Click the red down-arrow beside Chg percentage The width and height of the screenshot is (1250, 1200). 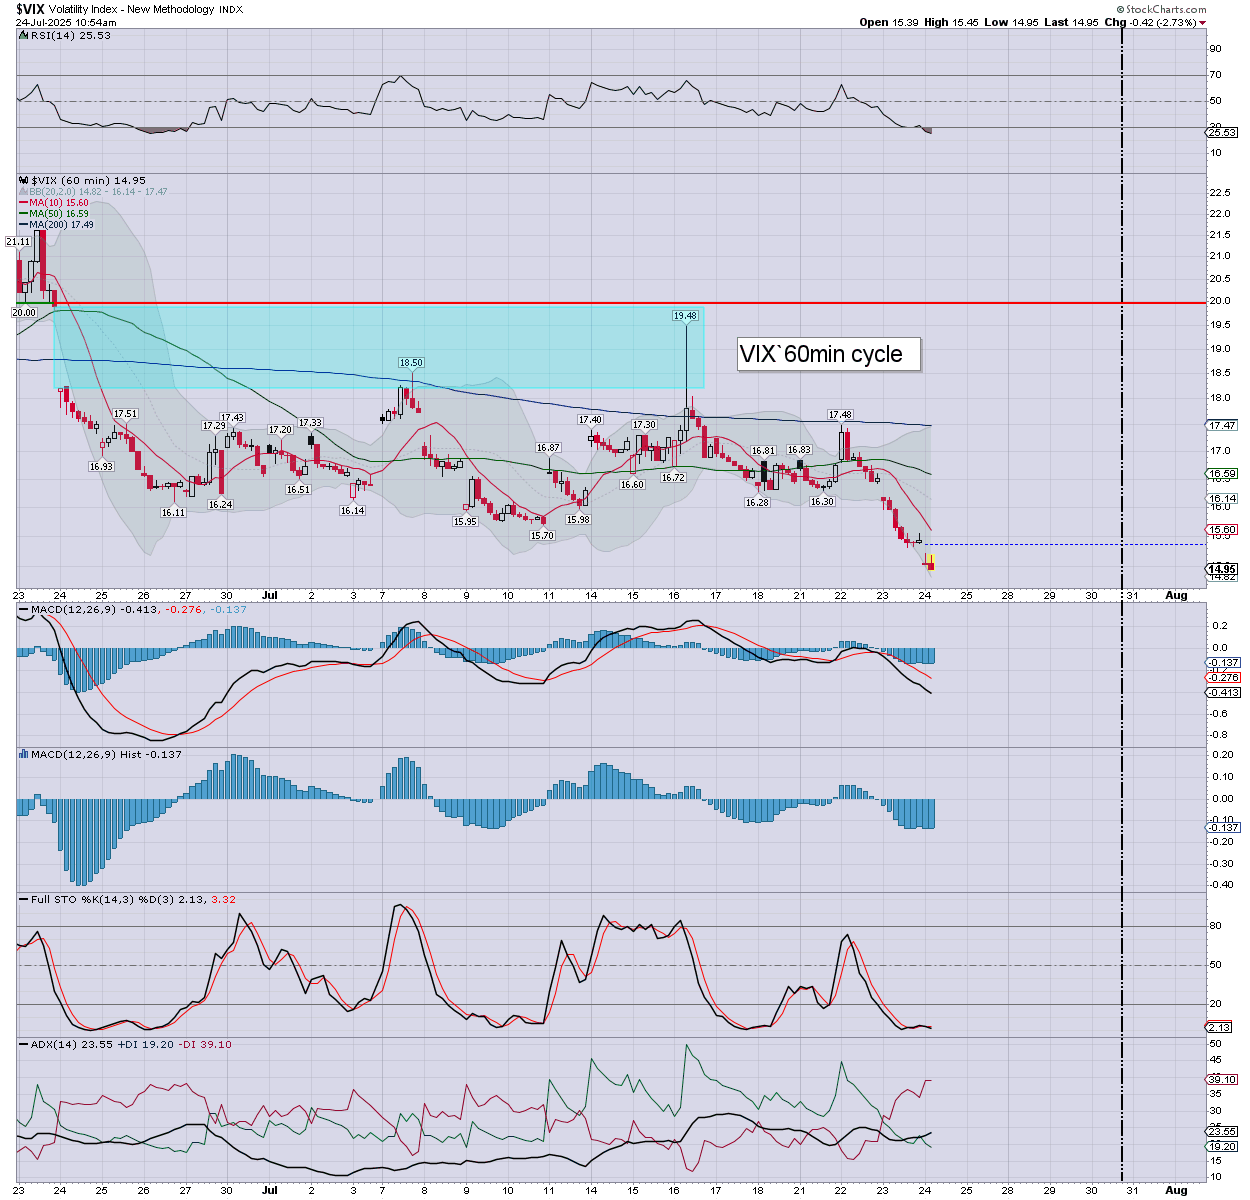[1202, 23]
